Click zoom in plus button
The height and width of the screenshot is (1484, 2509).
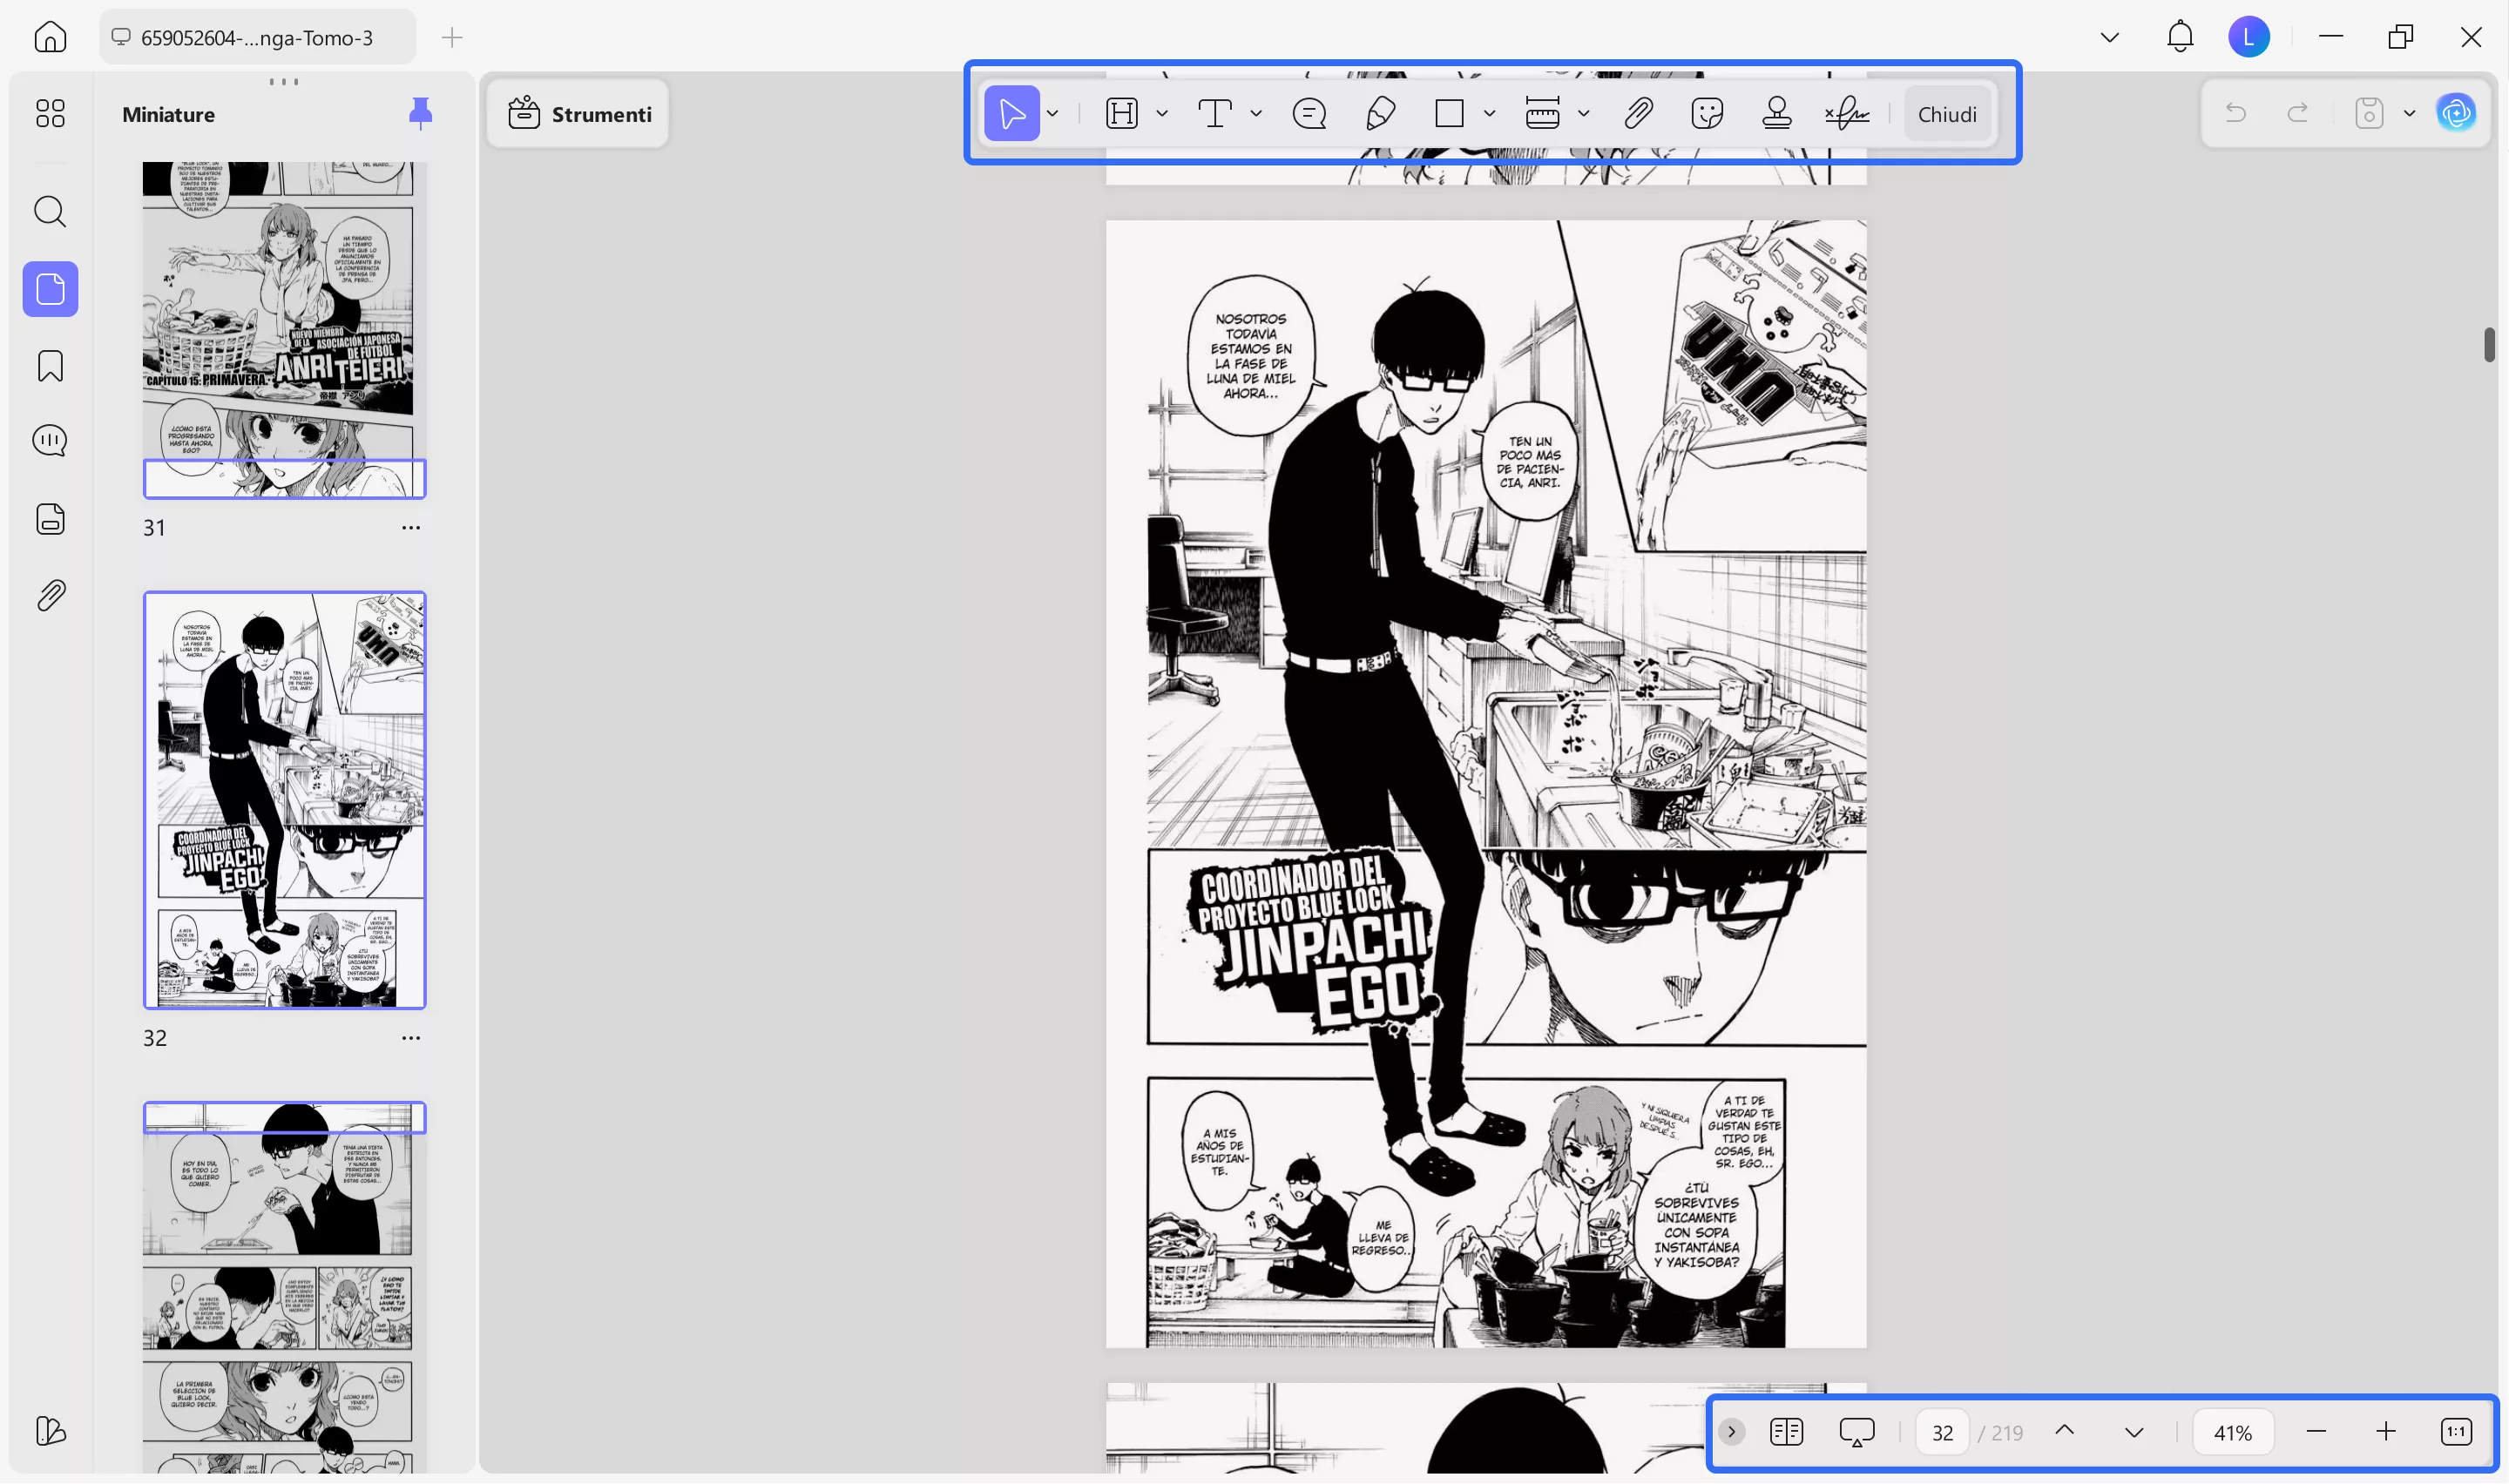(2386, 1432)
